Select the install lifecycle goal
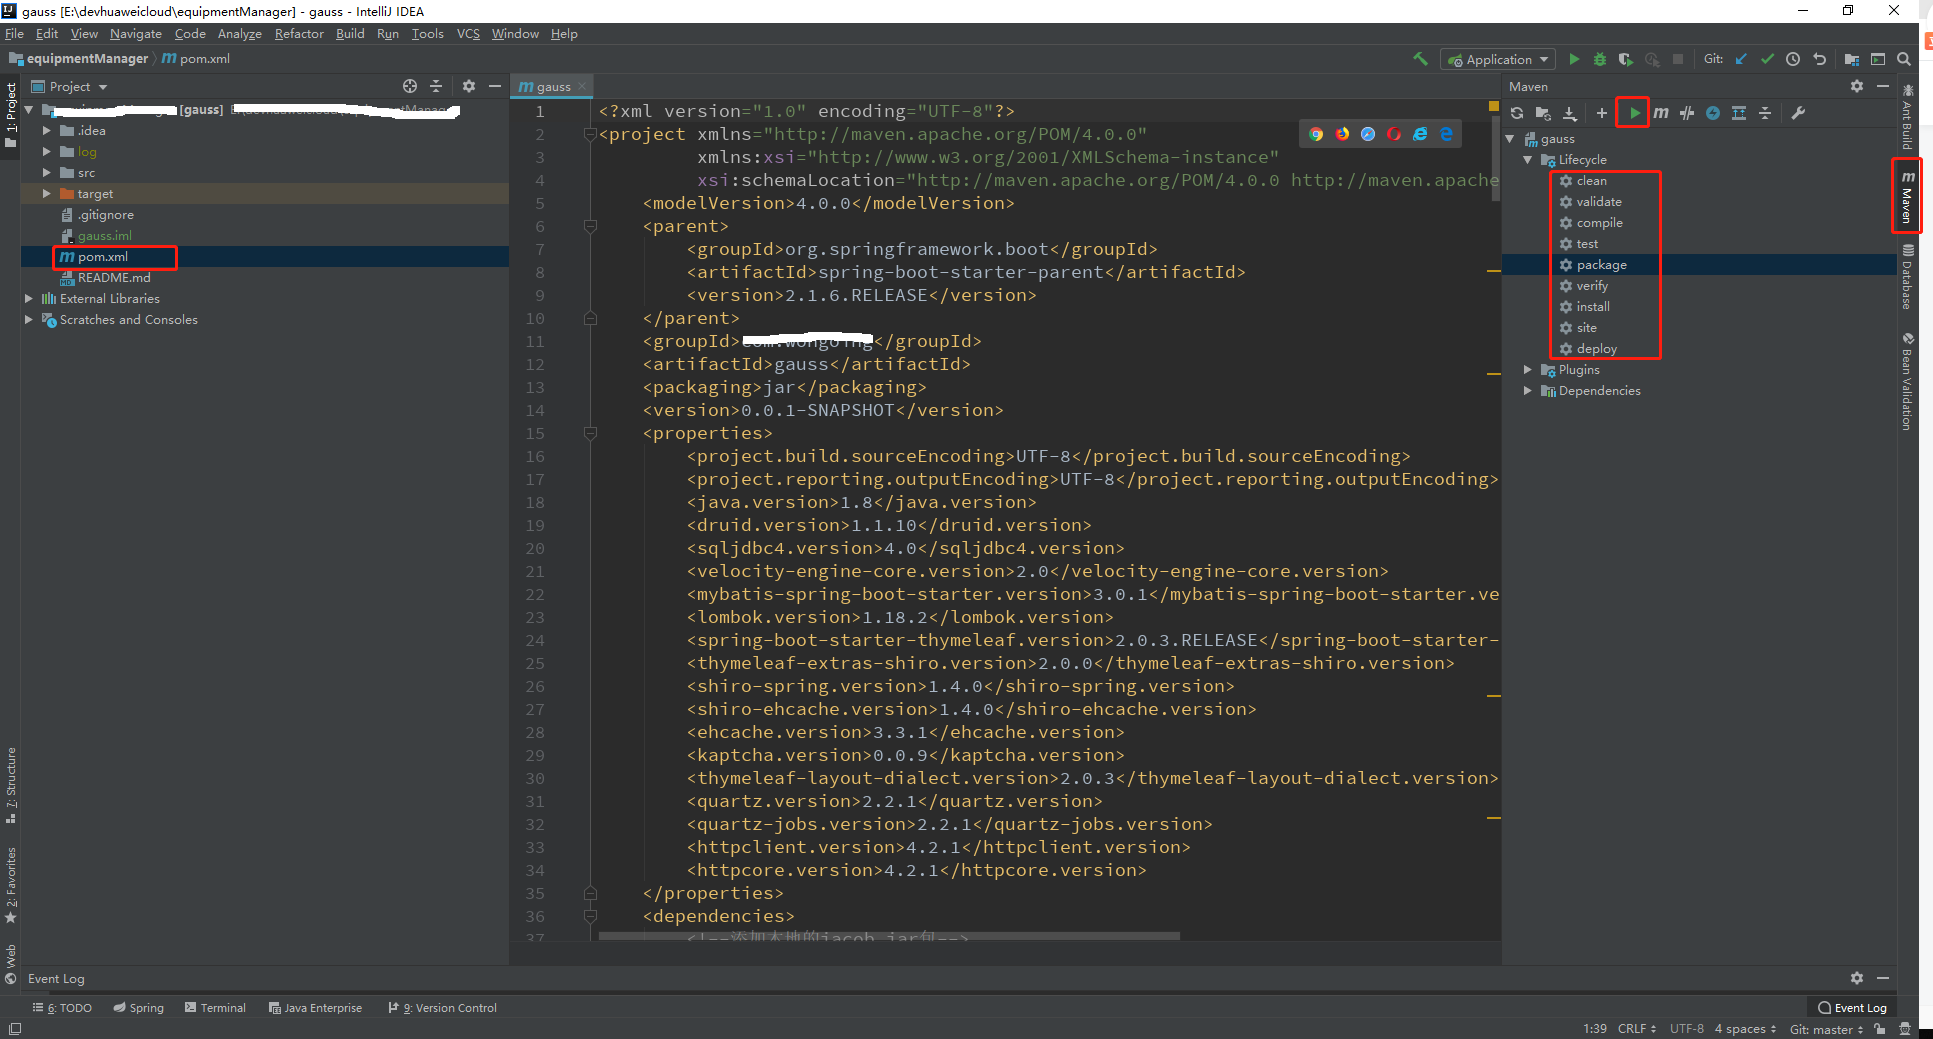Screen dimensions: 1933x1039 coord(1593,307)
